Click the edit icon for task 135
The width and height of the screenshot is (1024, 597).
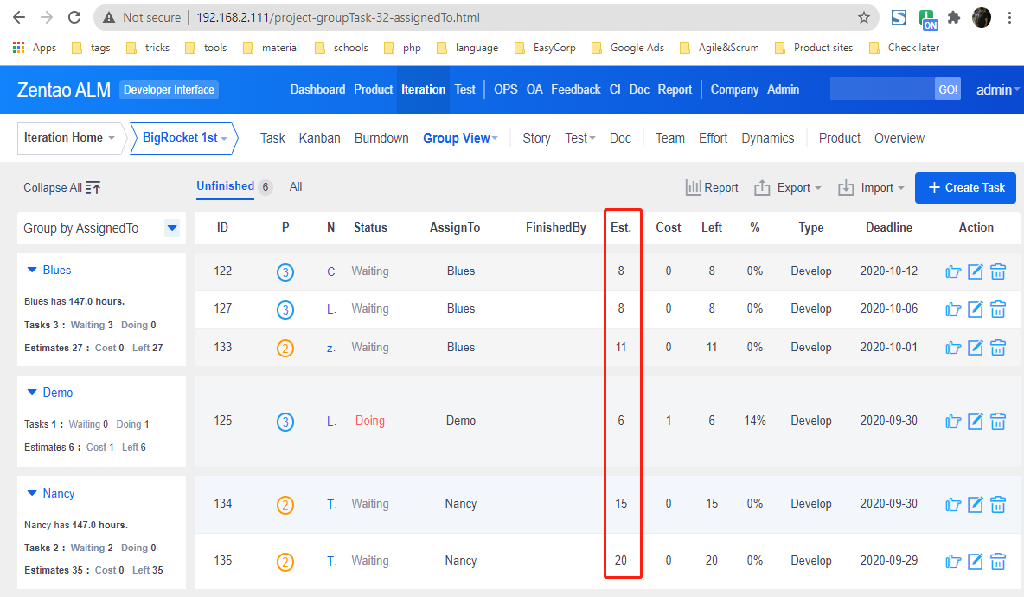pos(975,561)
